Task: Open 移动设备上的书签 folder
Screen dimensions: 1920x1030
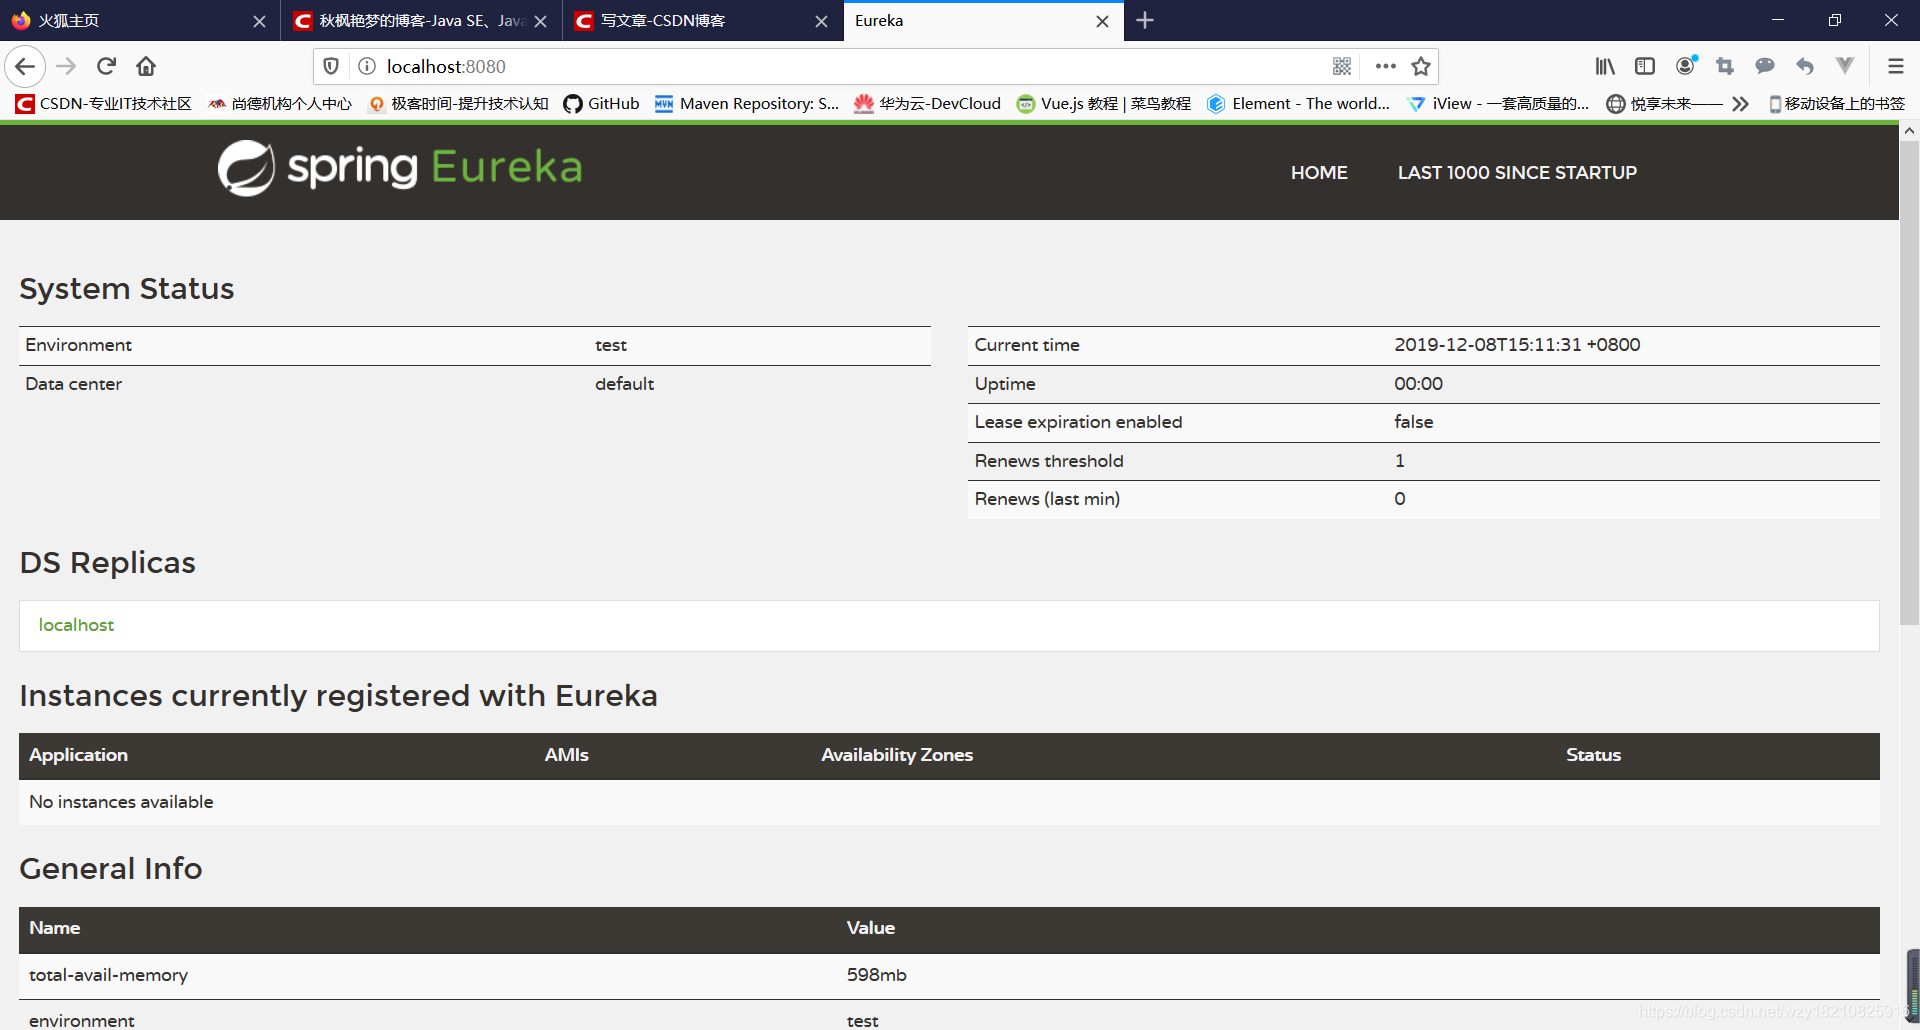Action: click(1837, 103)
